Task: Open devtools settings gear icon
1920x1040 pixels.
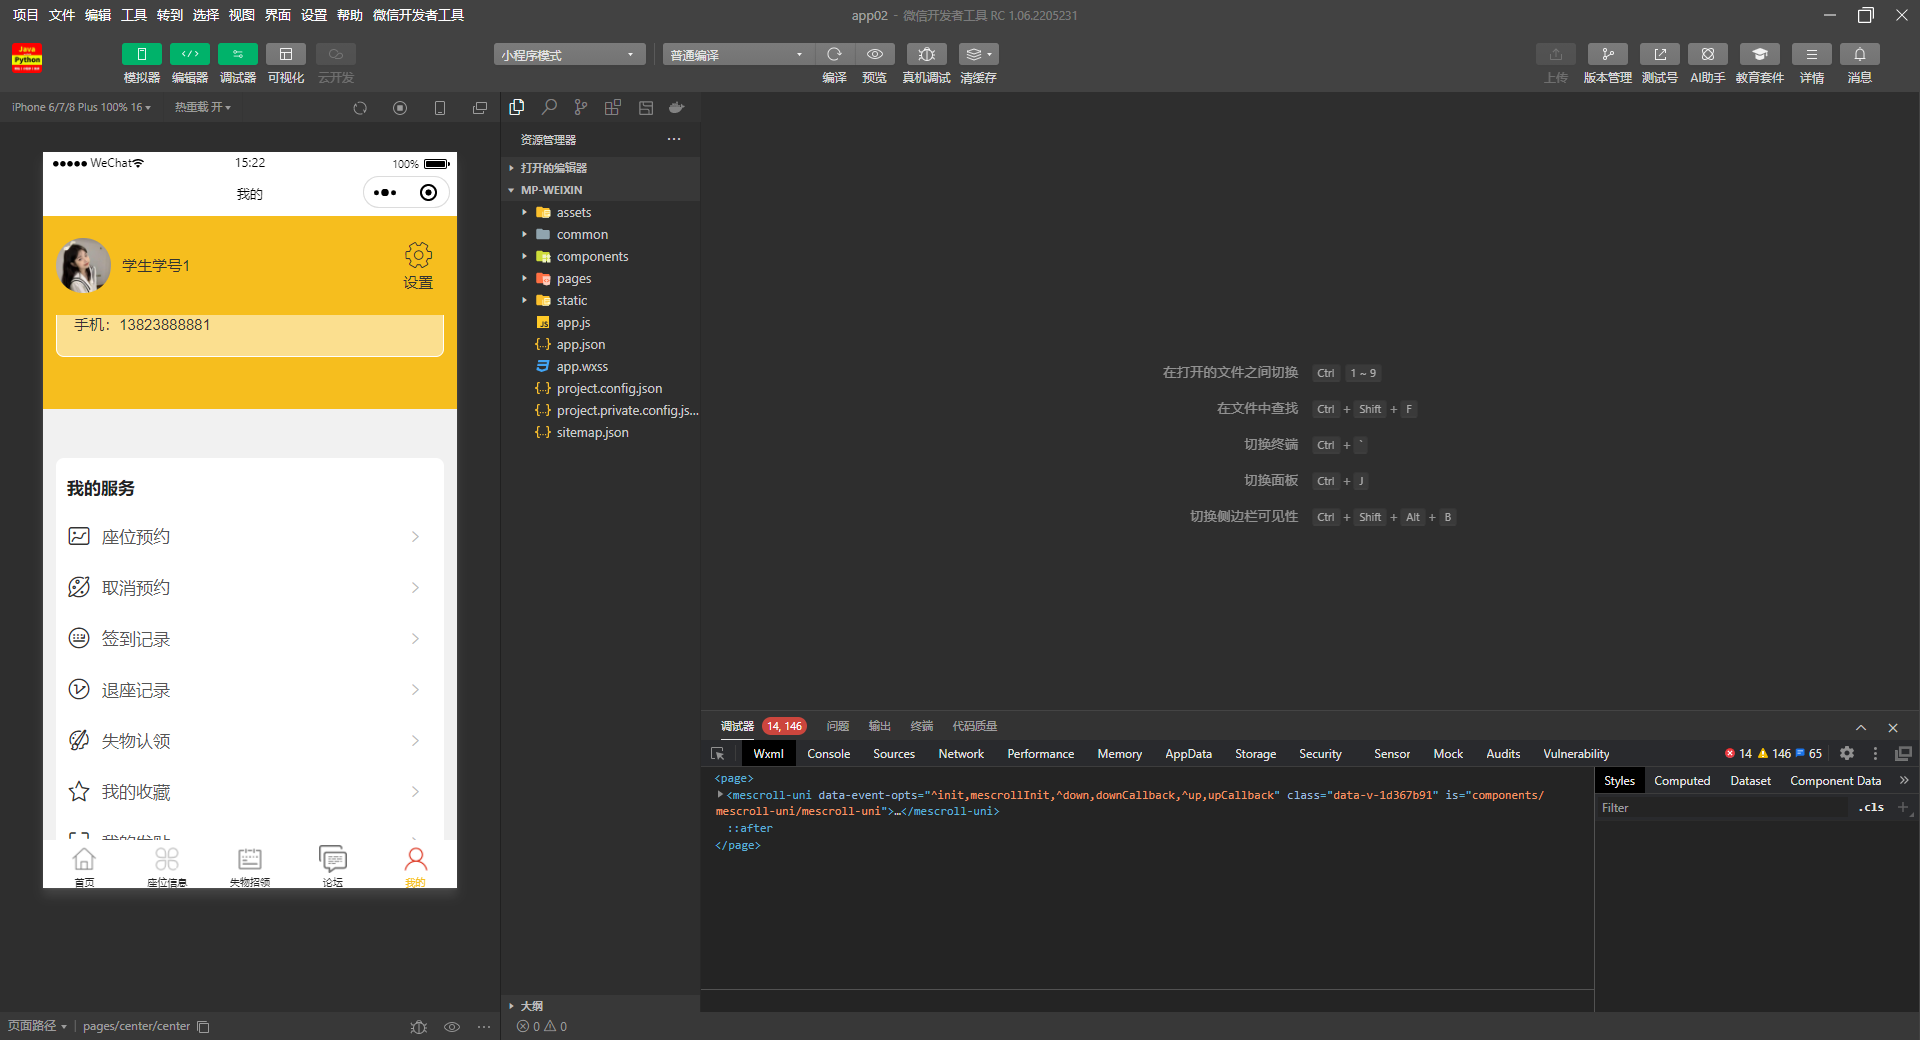Action: click(x=1847, y=754)
